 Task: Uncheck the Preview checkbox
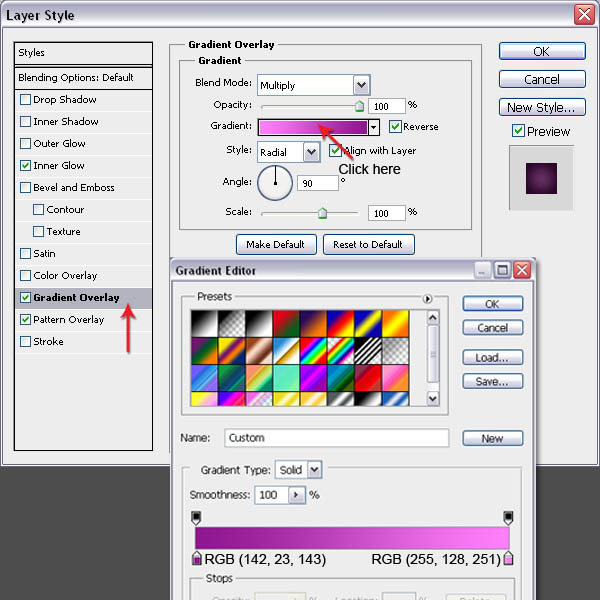click(518, 131)
